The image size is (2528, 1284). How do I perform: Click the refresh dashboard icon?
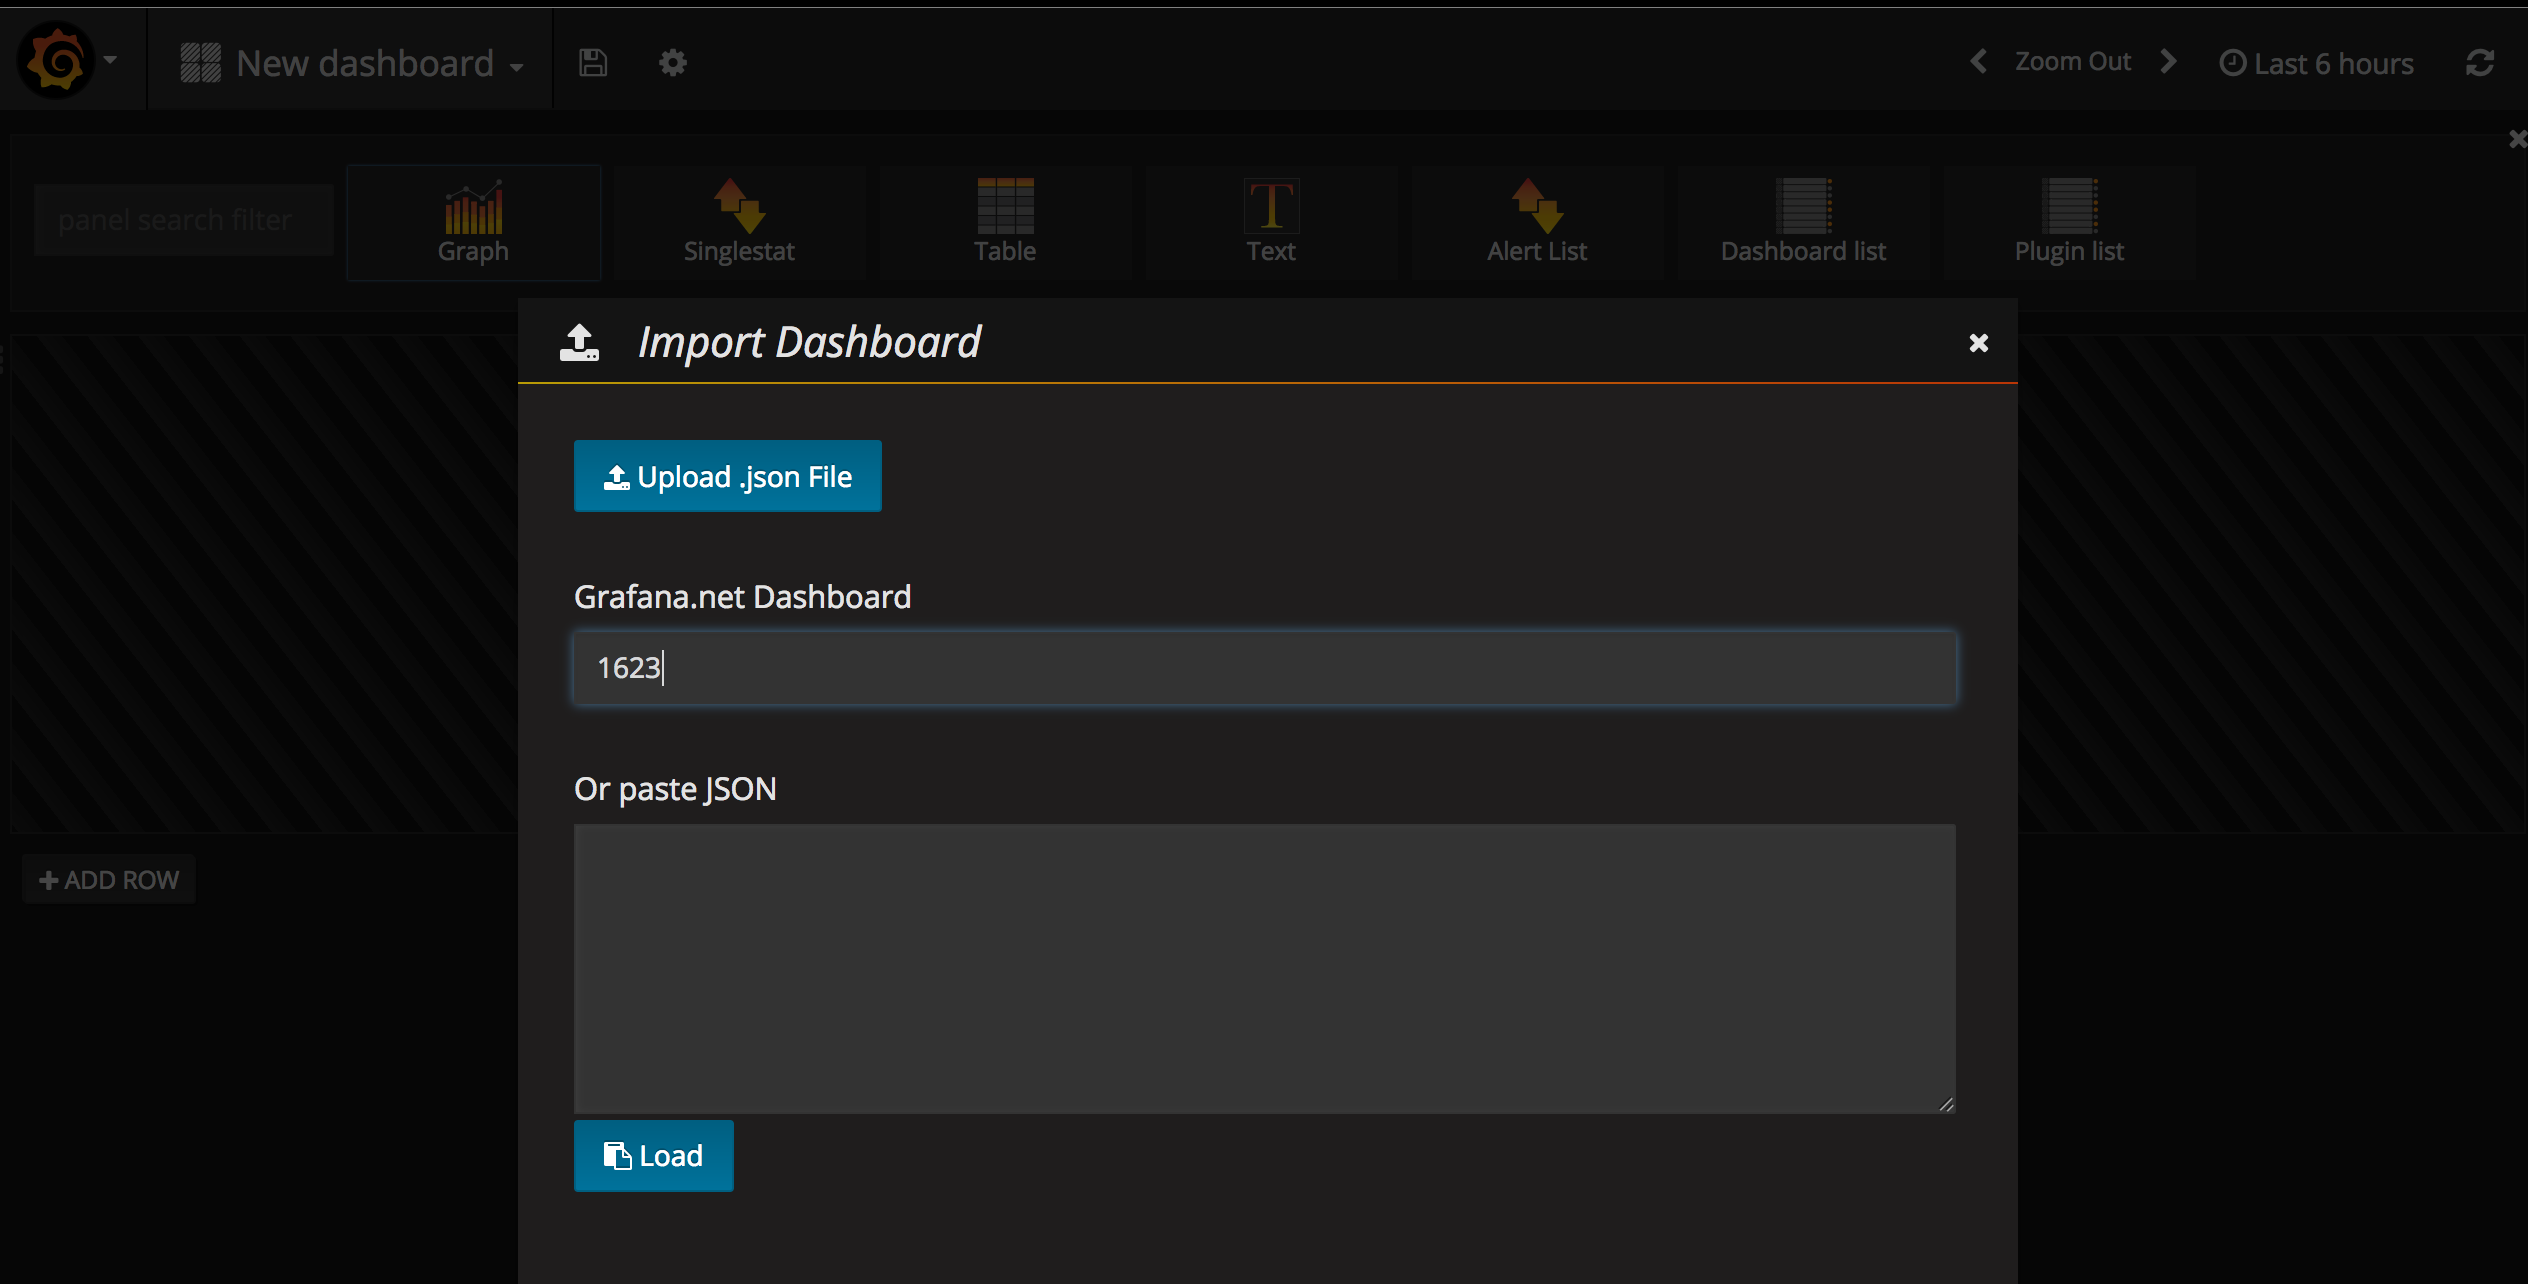click(x=2480, y=63)
